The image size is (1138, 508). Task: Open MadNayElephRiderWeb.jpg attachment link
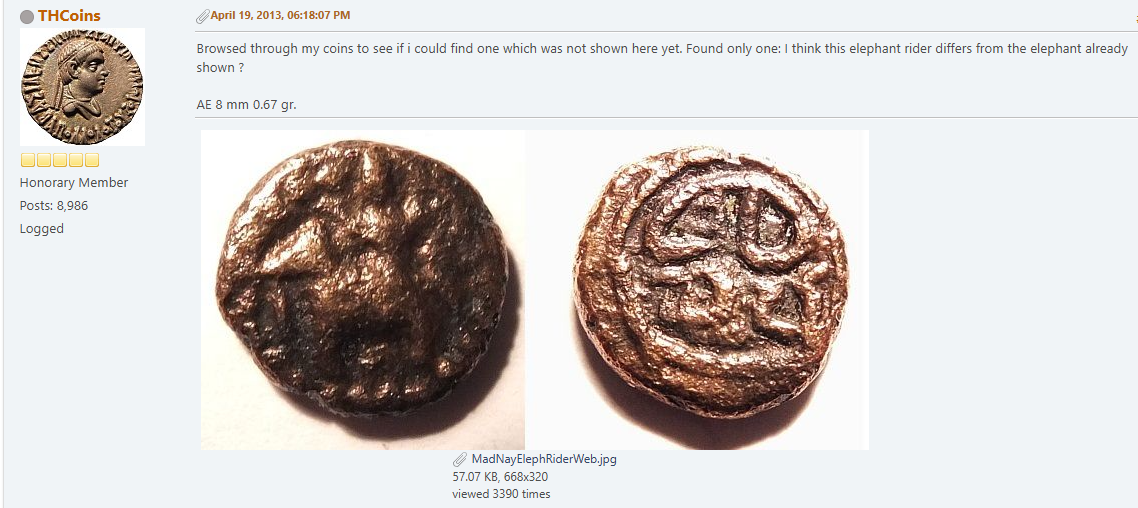coord(544,459)
